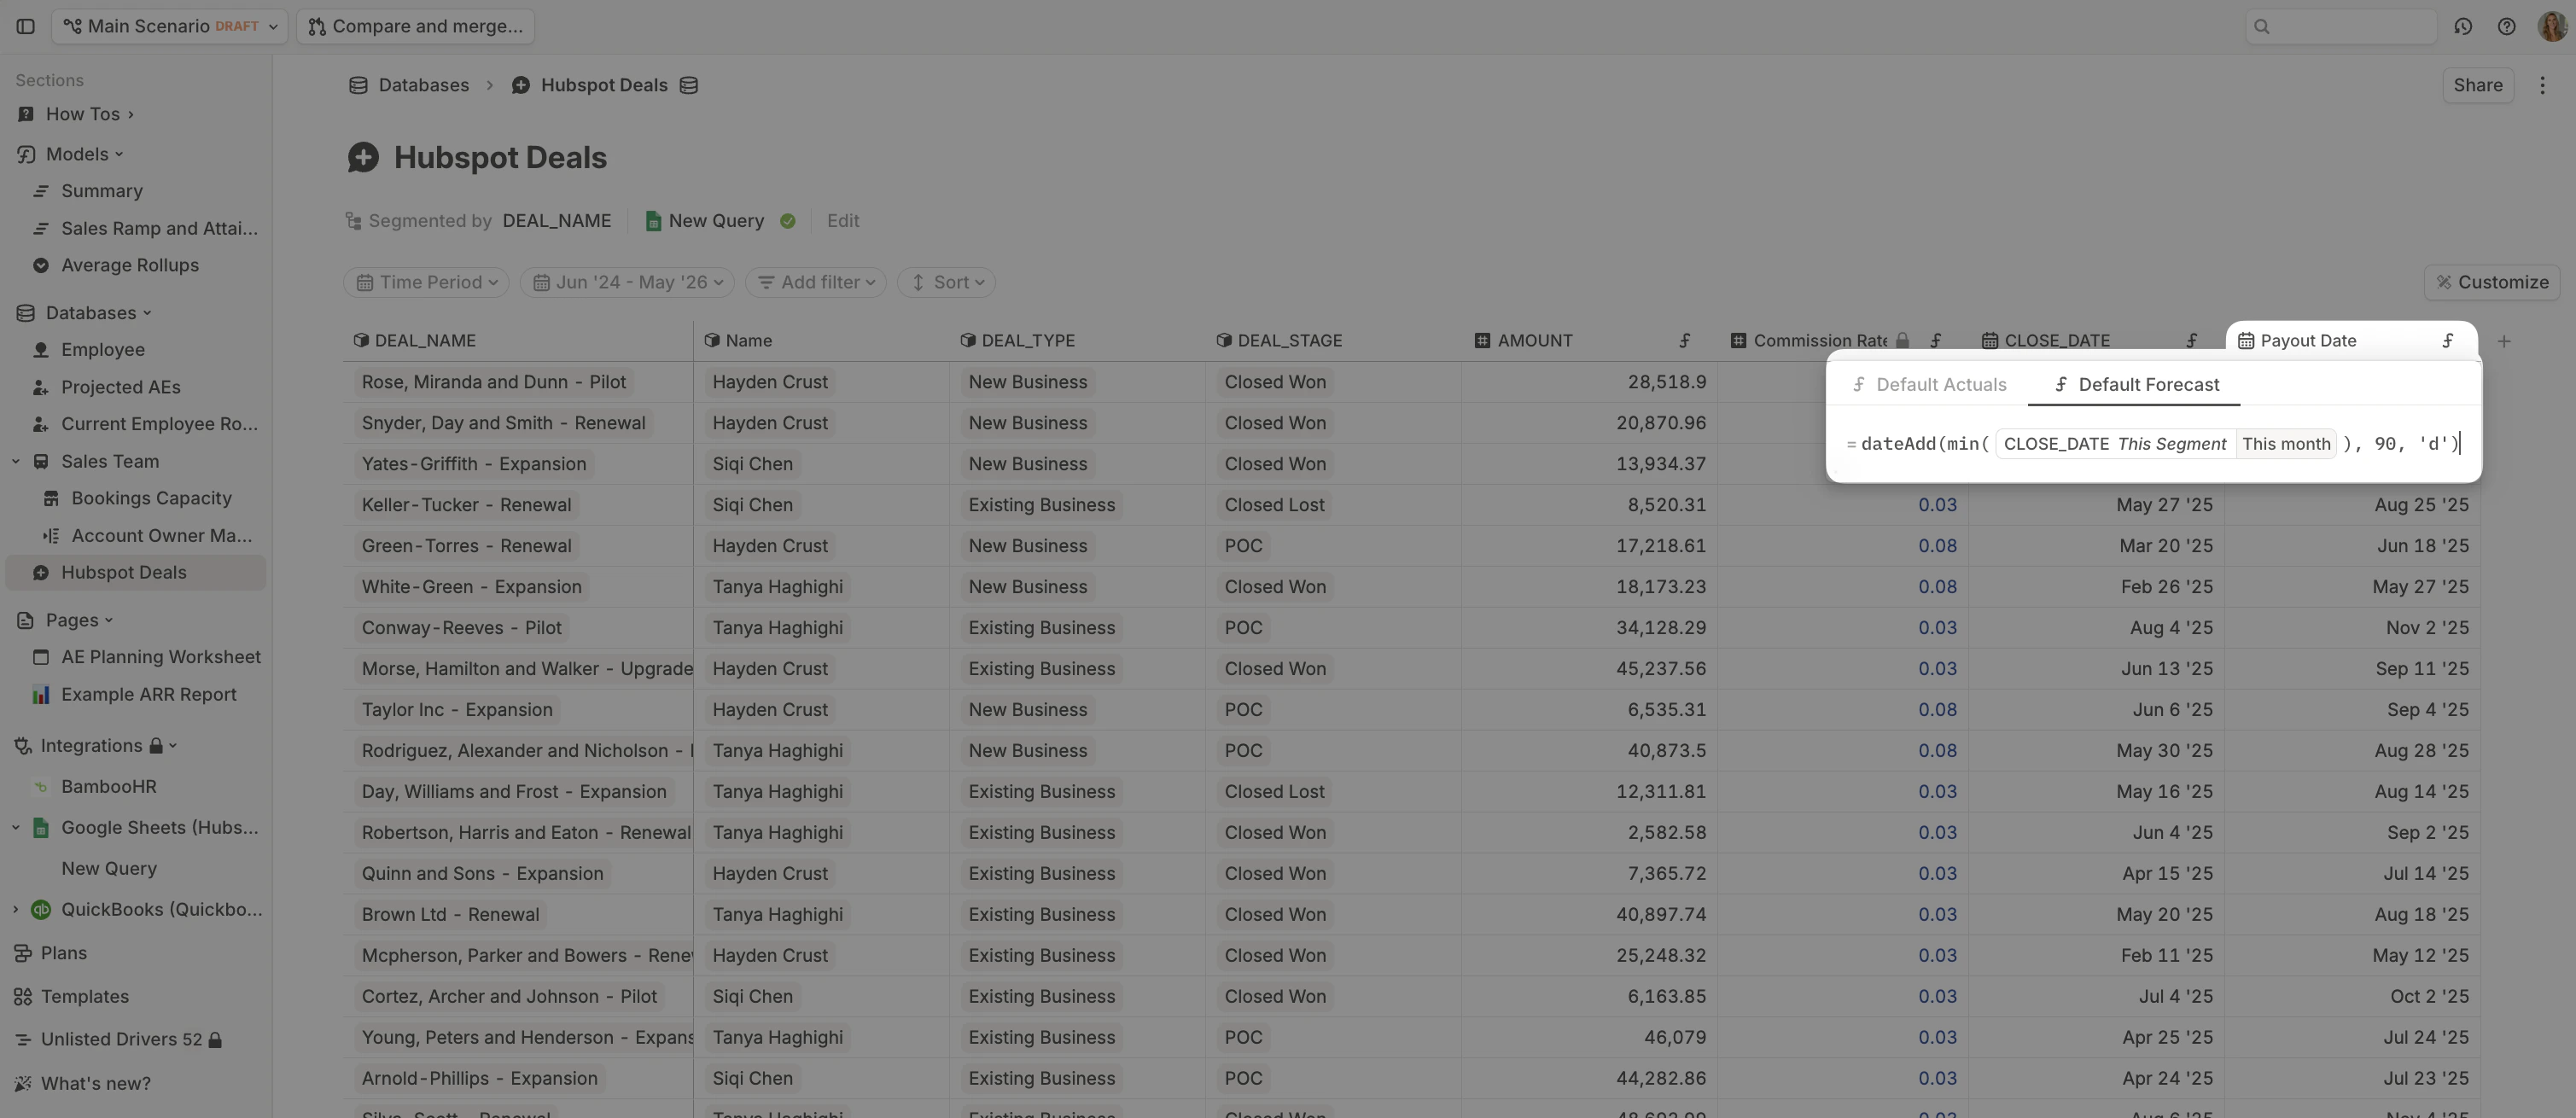Add a new column with plus icon
The image size is (2576, 1118).
2504,341
